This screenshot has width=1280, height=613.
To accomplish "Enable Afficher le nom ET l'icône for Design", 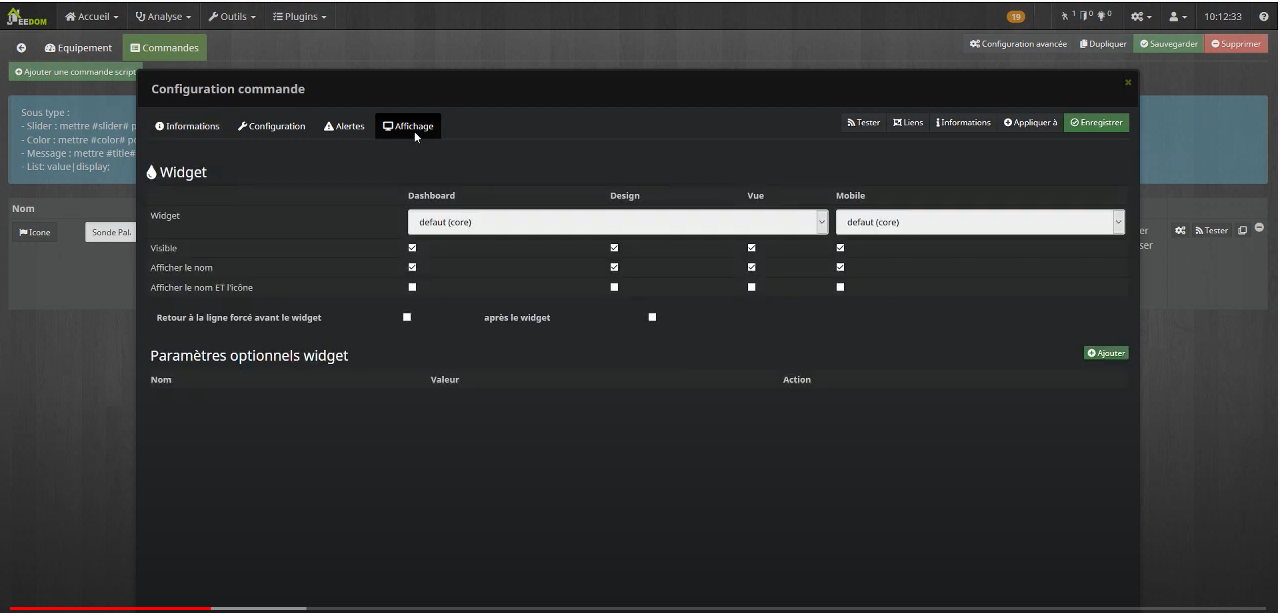I will (614, 287).
